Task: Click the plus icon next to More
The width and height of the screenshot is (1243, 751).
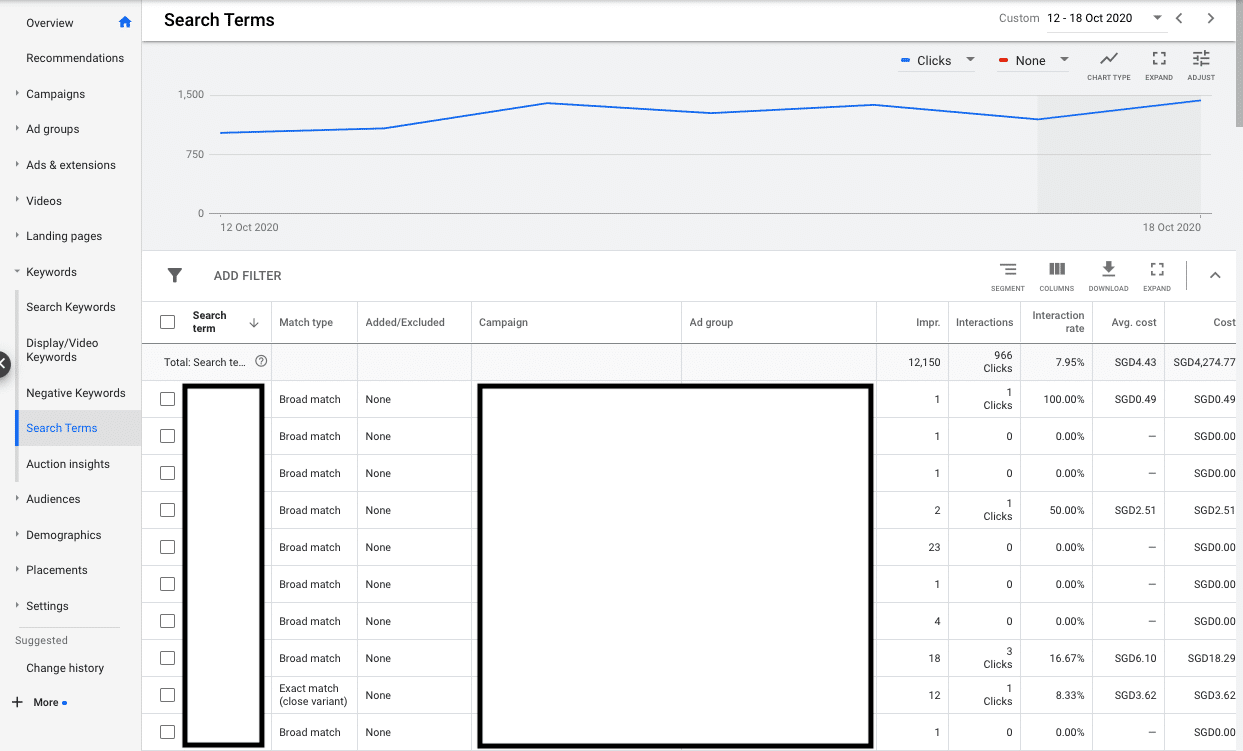Action: [17, 702]
